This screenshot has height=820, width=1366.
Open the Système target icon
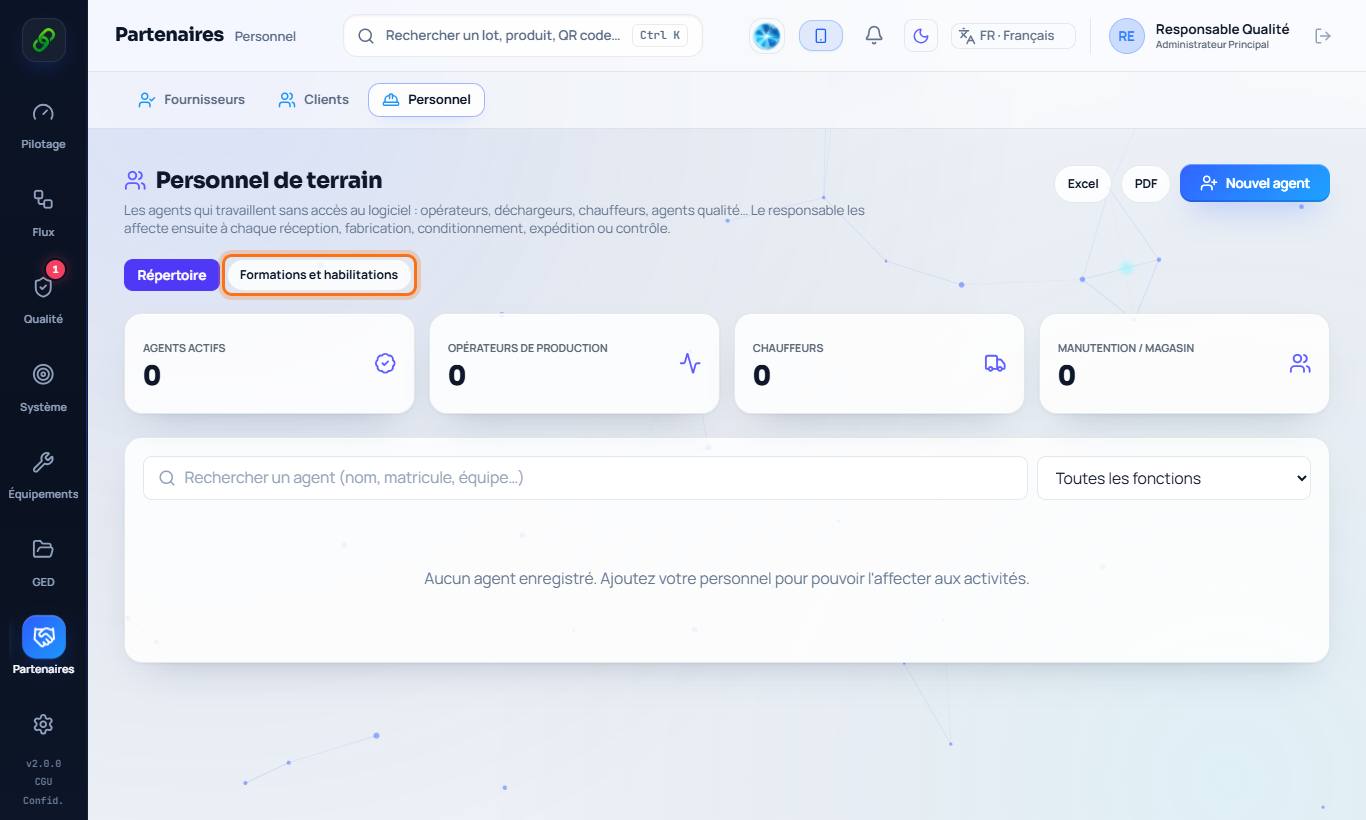(43, 374)
